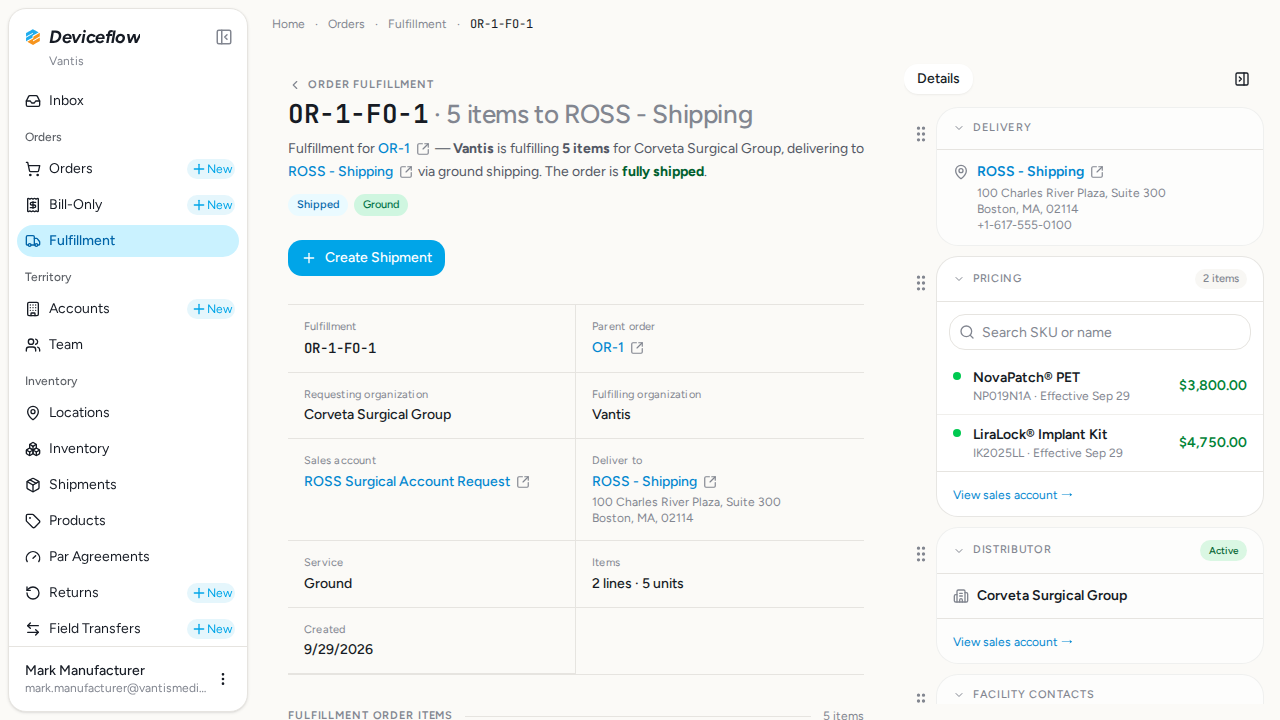Open external link icon in Deliver to cell

click(710, 482)
